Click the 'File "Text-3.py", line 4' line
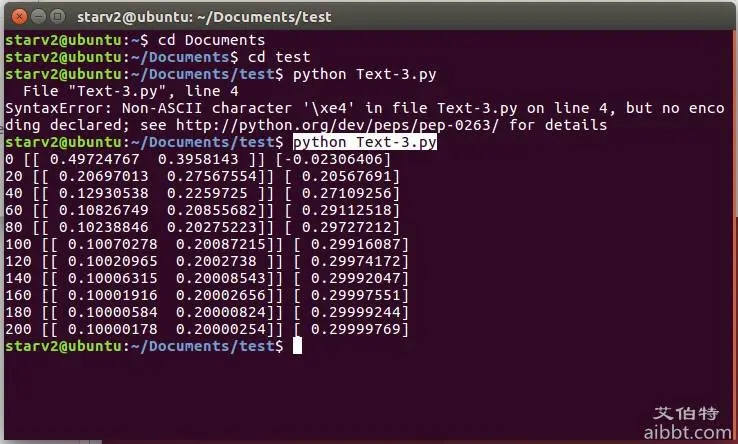The image size is (738, 444). [131, 91]
